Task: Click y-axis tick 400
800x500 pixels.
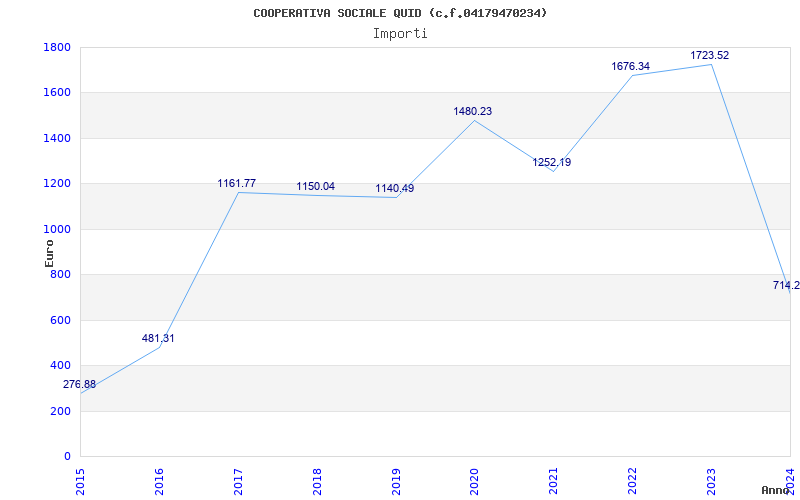Action: coord(60,366)
